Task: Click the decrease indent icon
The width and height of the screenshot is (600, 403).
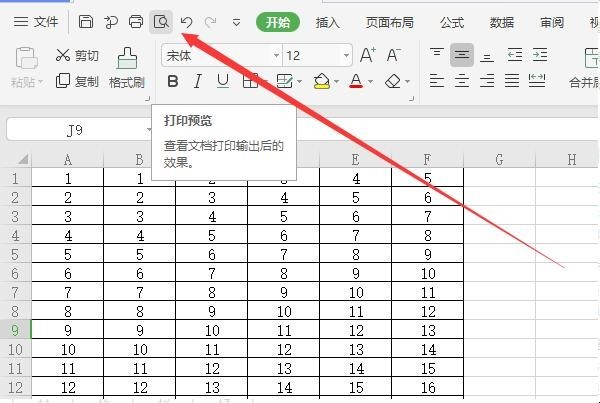Action: pos(515,55)
